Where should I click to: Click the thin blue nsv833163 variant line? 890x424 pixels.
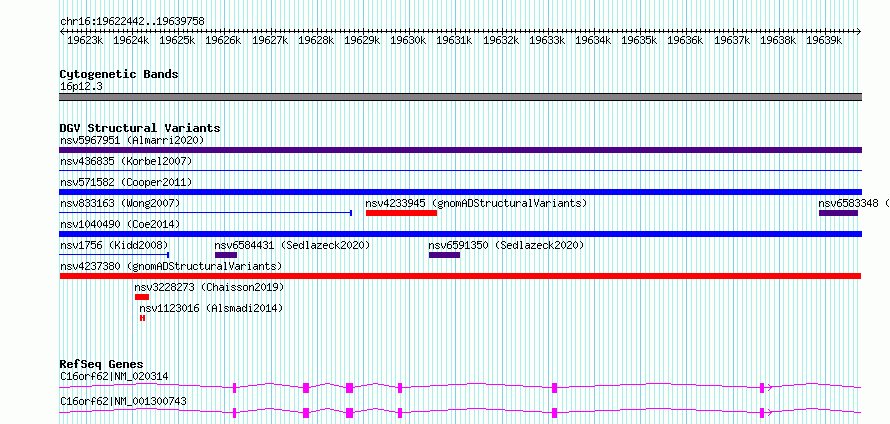pos(205,213)
